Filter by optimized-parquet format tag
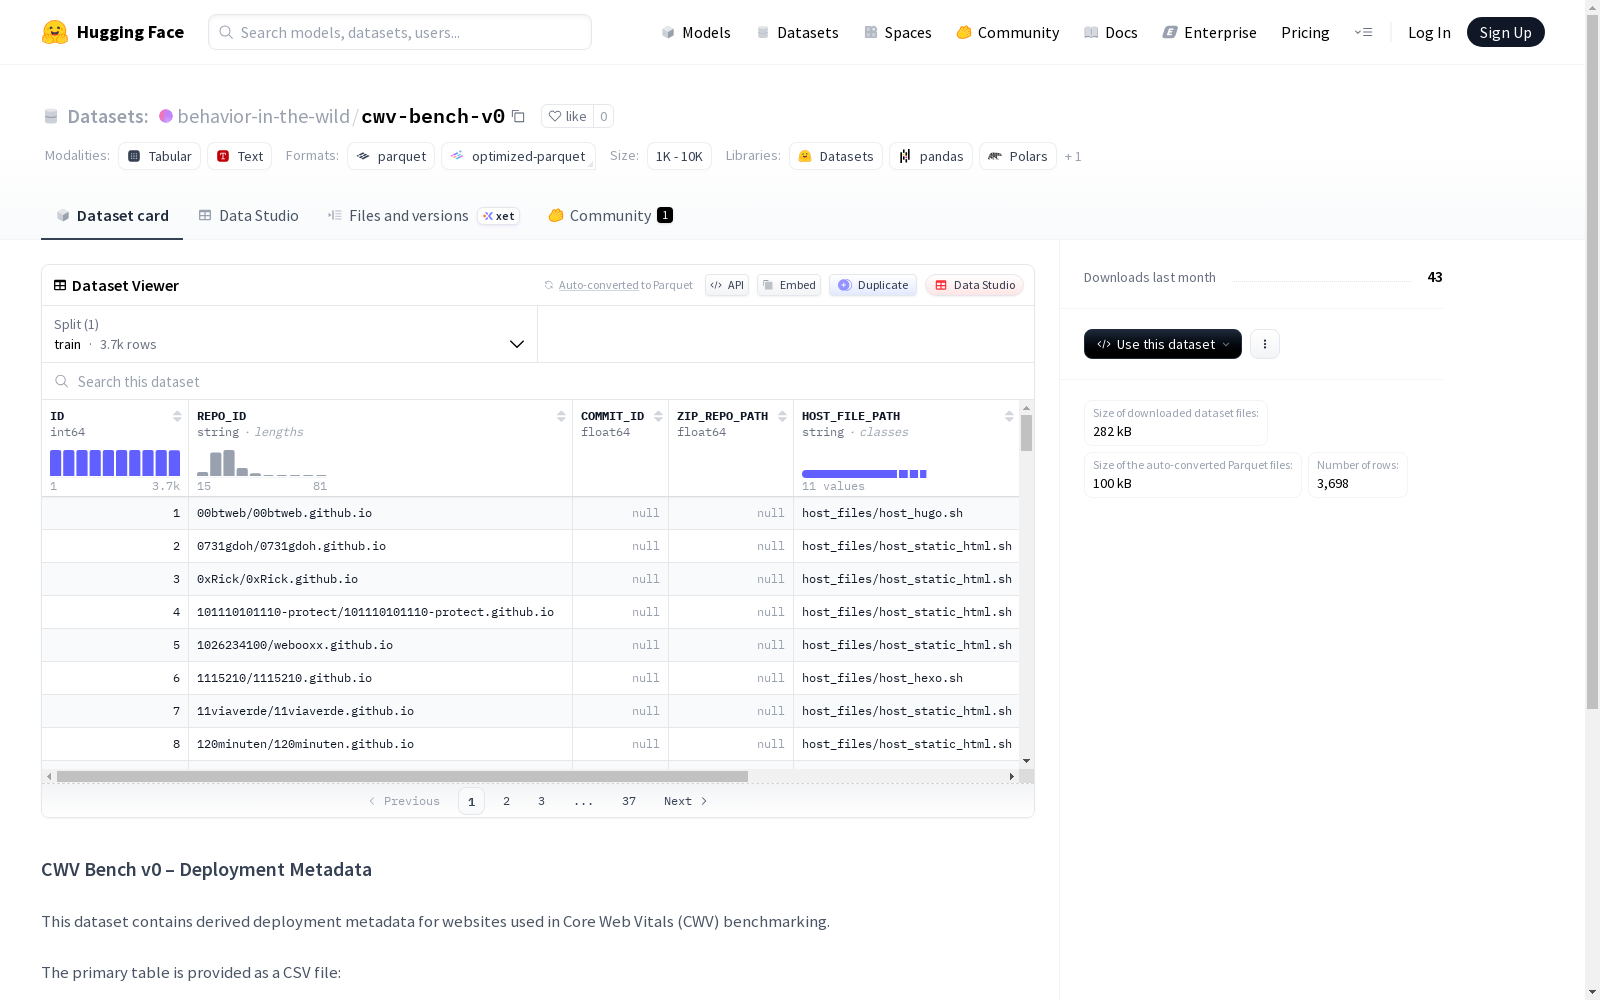The image size is (1600, 1000). [x=518, y=156]
